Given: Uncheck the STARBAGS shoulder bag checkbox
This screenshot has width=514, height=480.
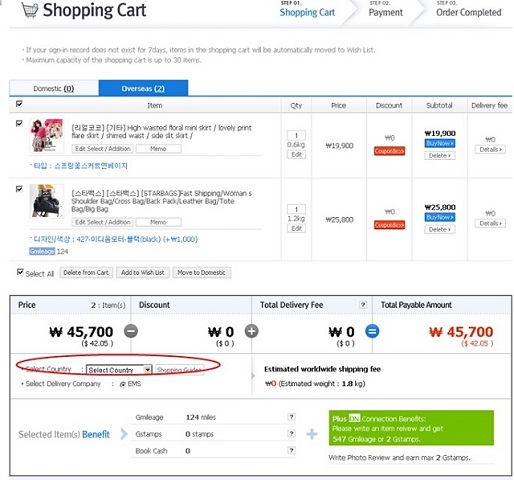Looking at the screenshot, I should (x=19, y=189).
